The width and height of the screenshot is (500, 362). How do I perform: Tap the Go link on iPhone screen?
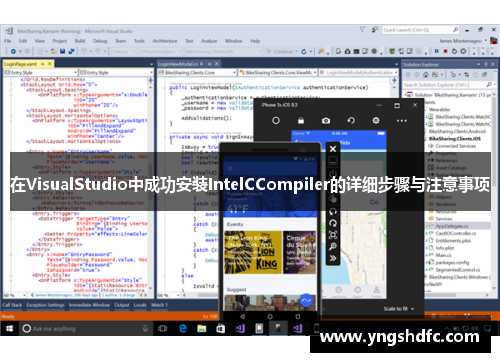click(374, 202)
